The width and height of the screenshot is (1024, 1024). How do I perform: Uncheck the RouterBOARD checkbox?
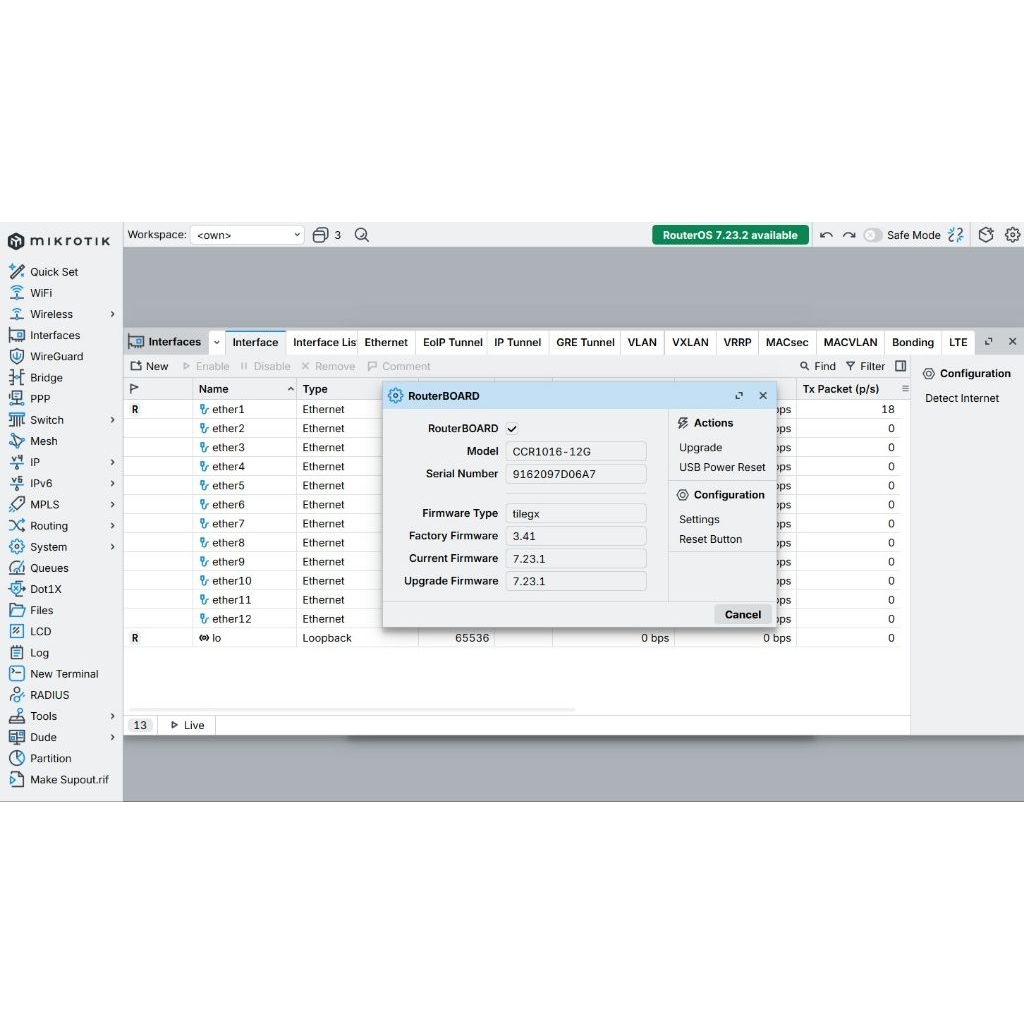512,429
